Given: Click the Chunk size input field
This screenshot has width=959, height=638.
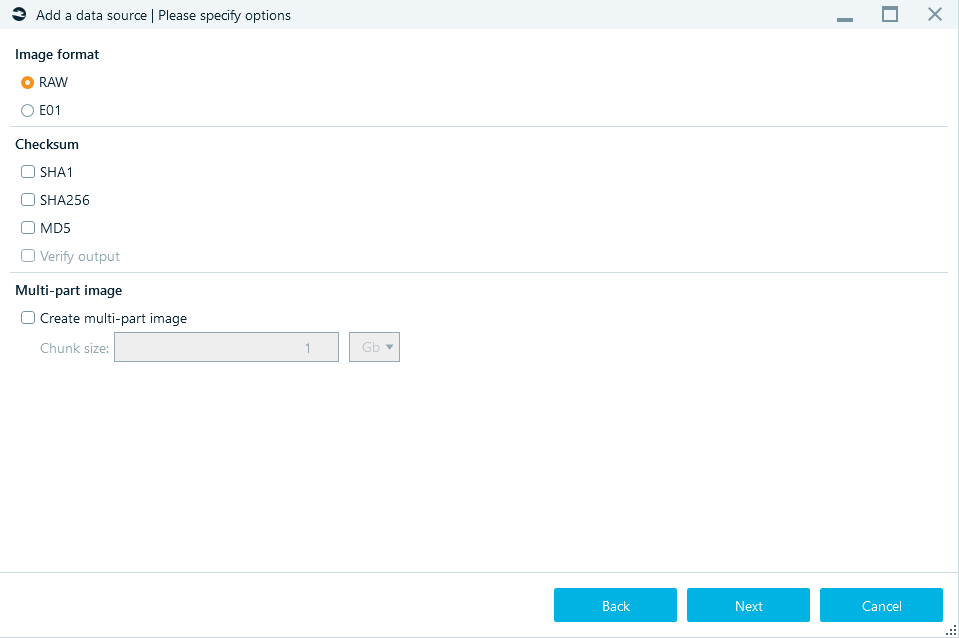Looking at the screenshot, I should pyautogui.click(x=226, y=347).
